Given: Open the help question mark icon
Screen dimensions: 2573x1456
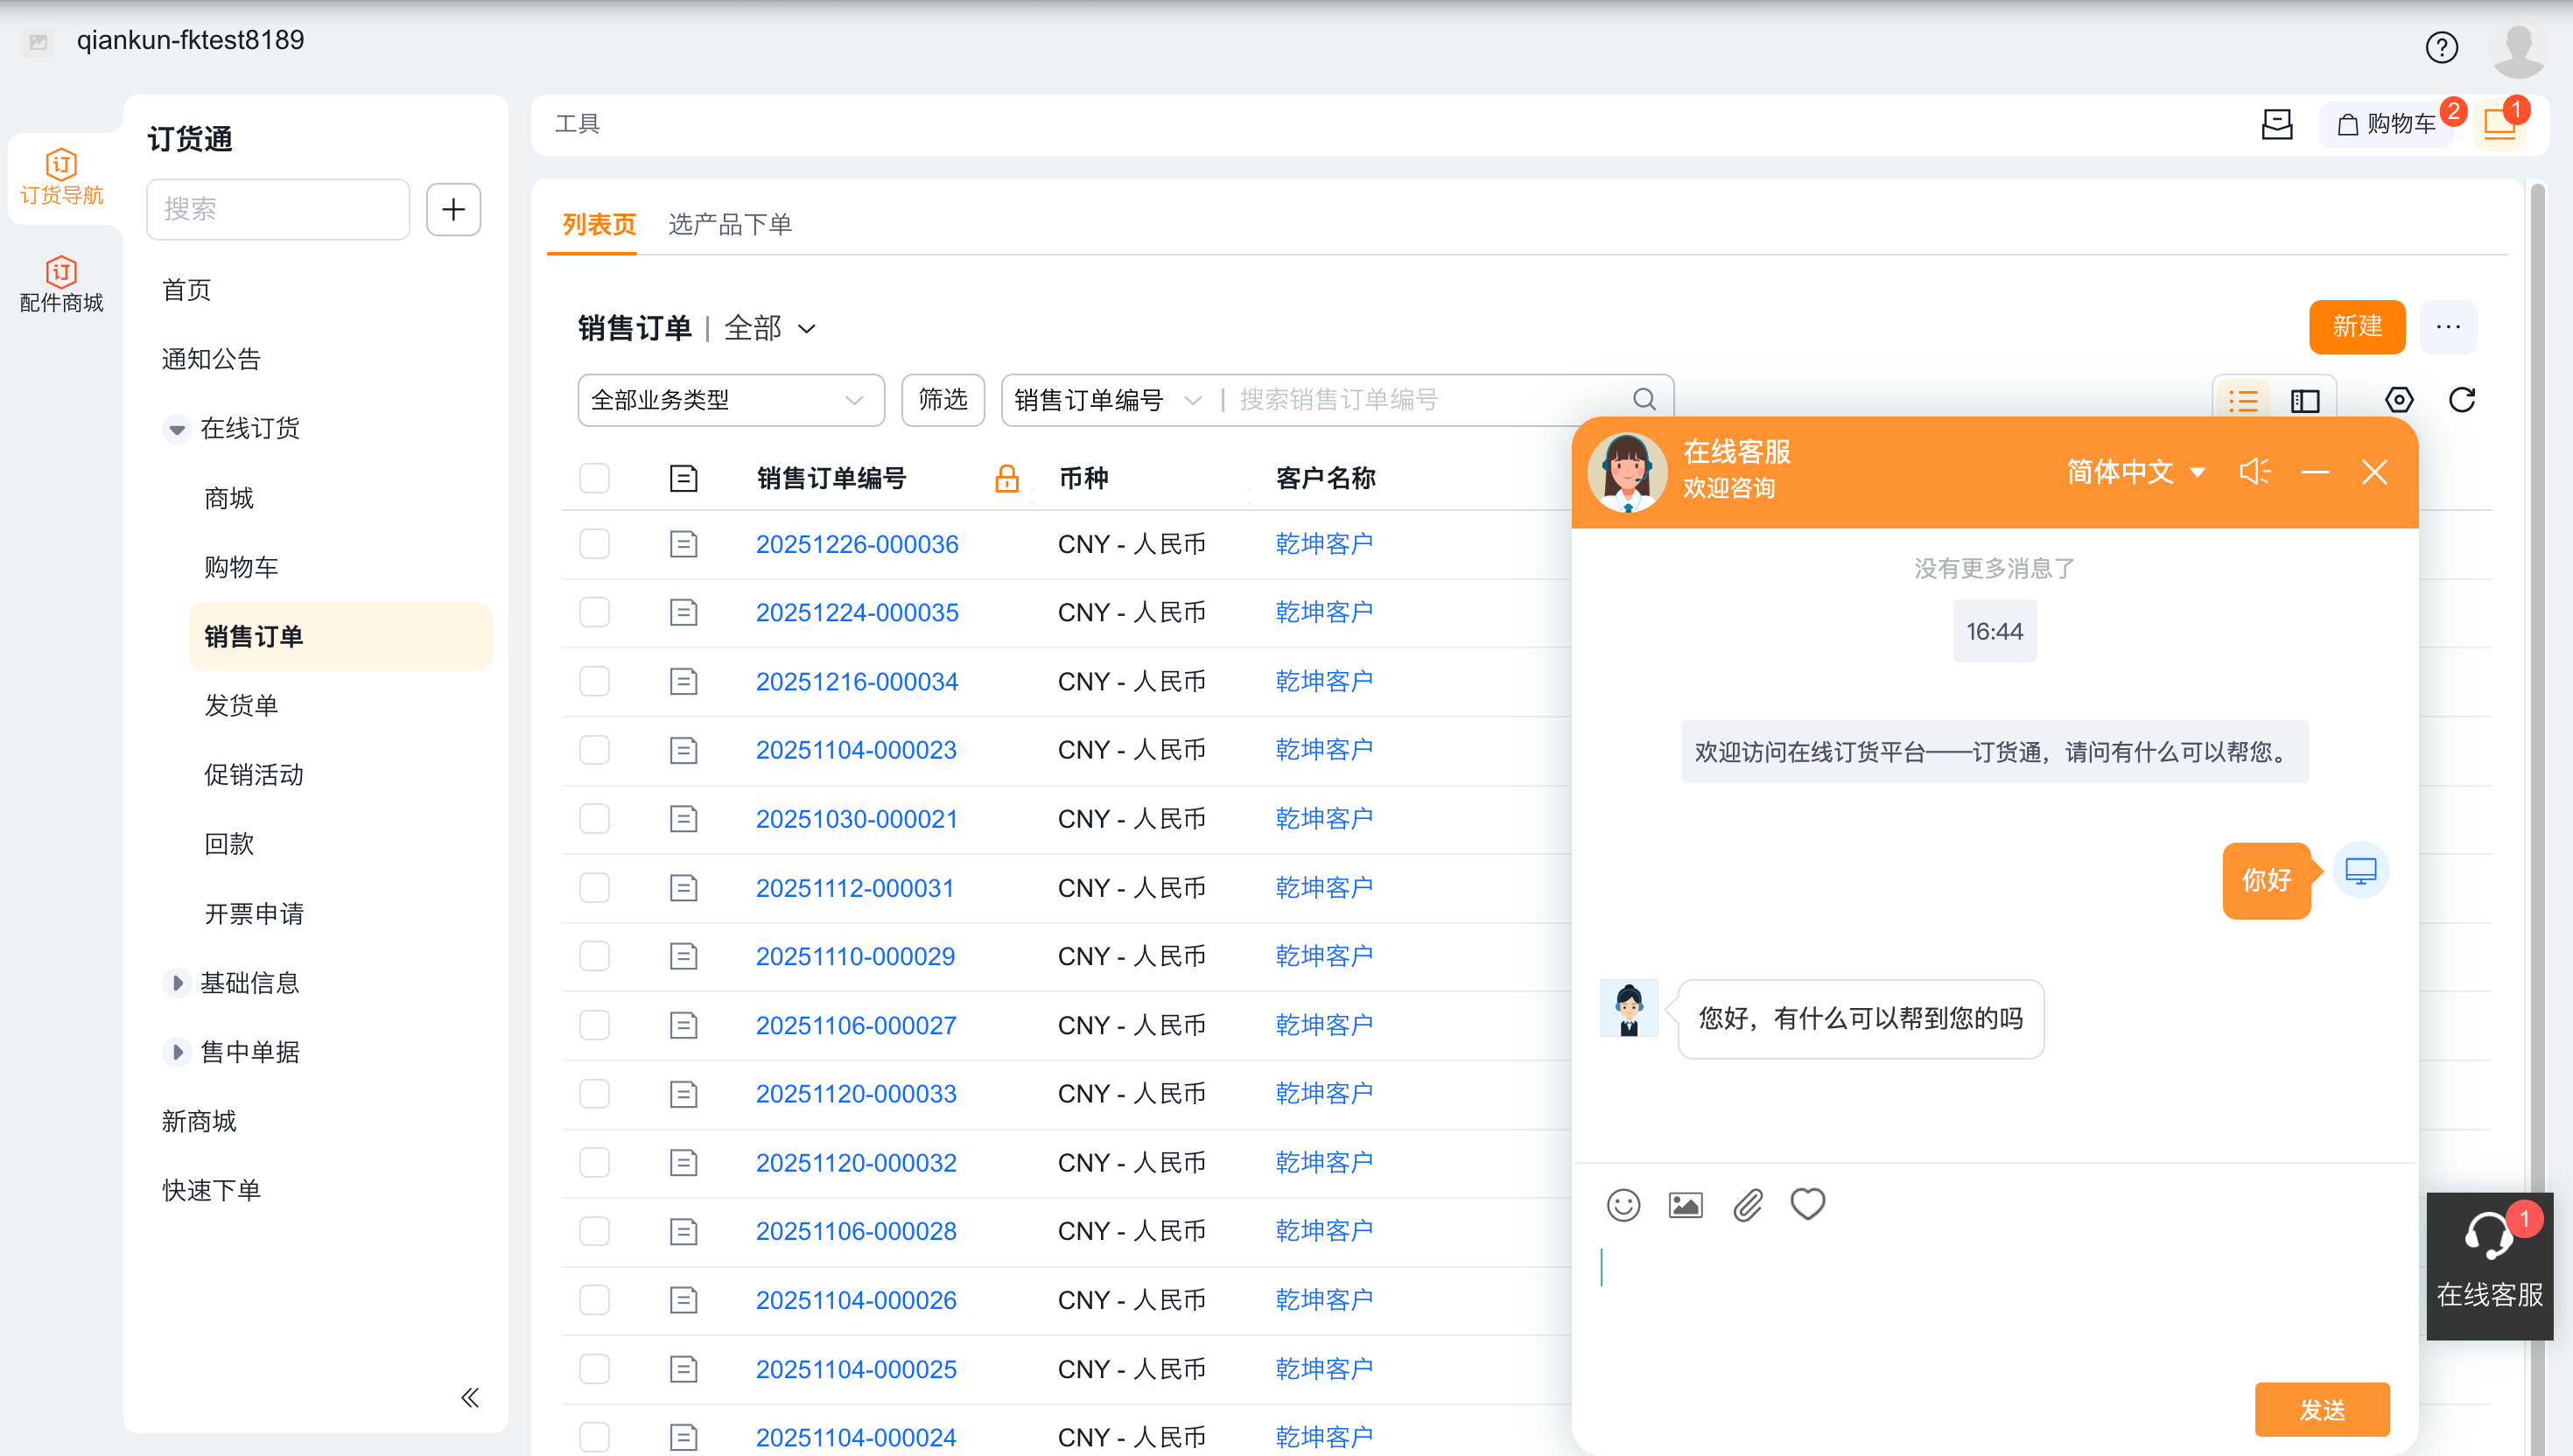Looking at the screenshot, I should point(2441,47).
